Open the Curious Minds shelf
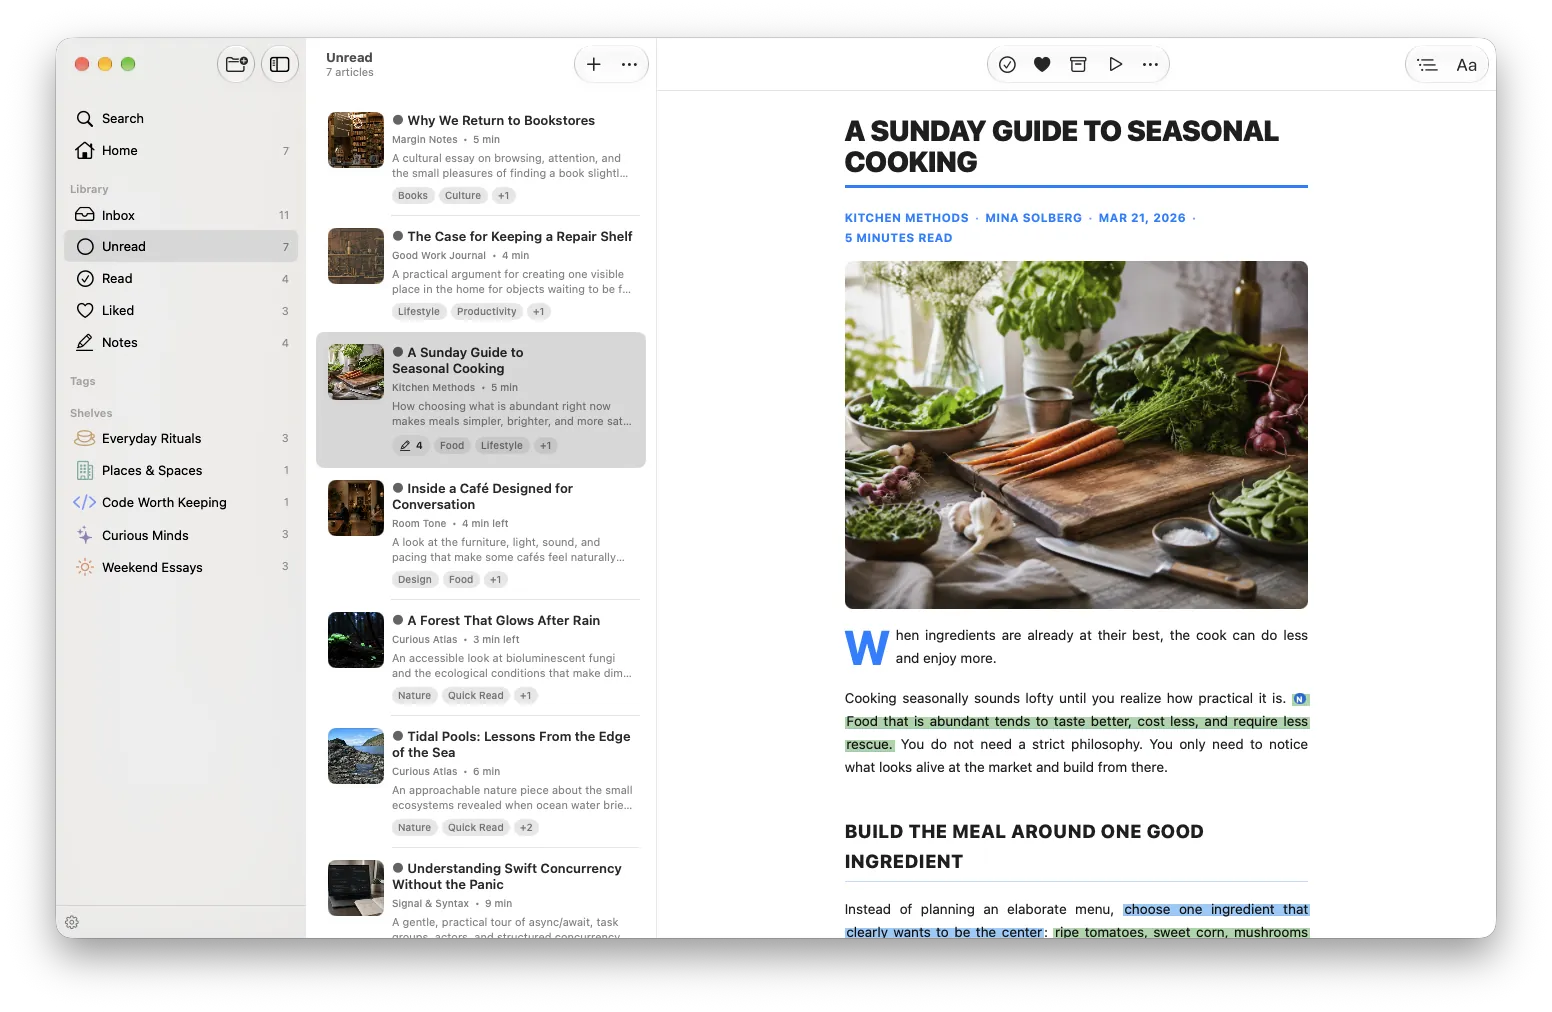This screenshot has height=1012, width=1552. [x=181, y=535]
